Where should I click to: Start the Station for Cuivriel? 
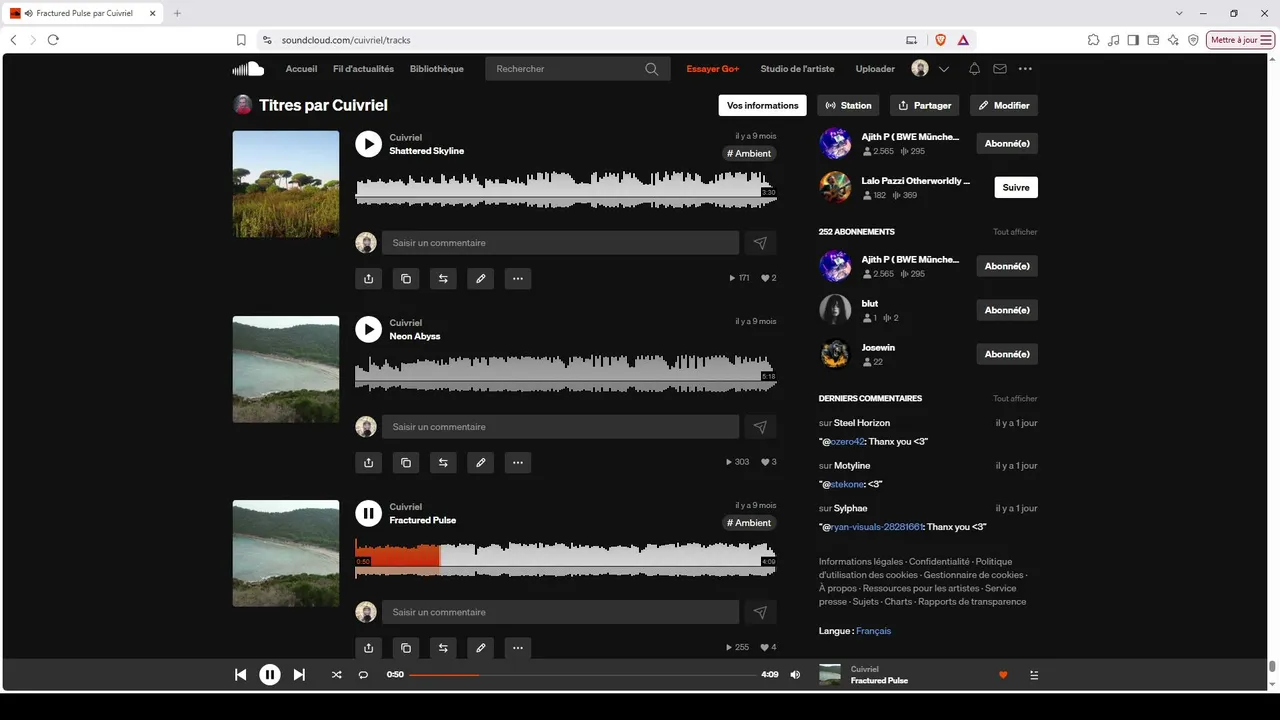848,105
